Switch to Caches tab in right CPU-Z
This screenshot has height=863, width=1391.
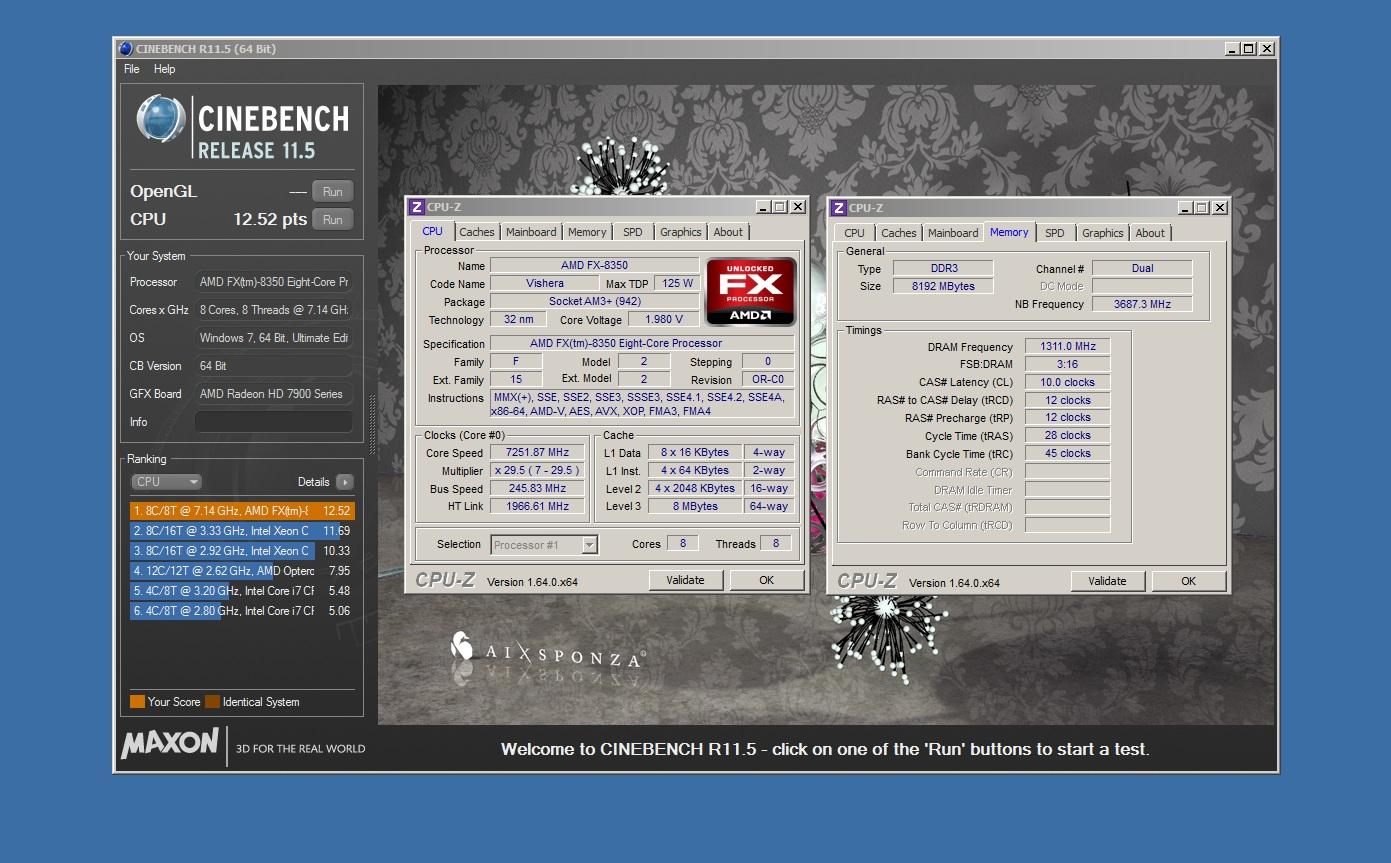click(899, 233)
